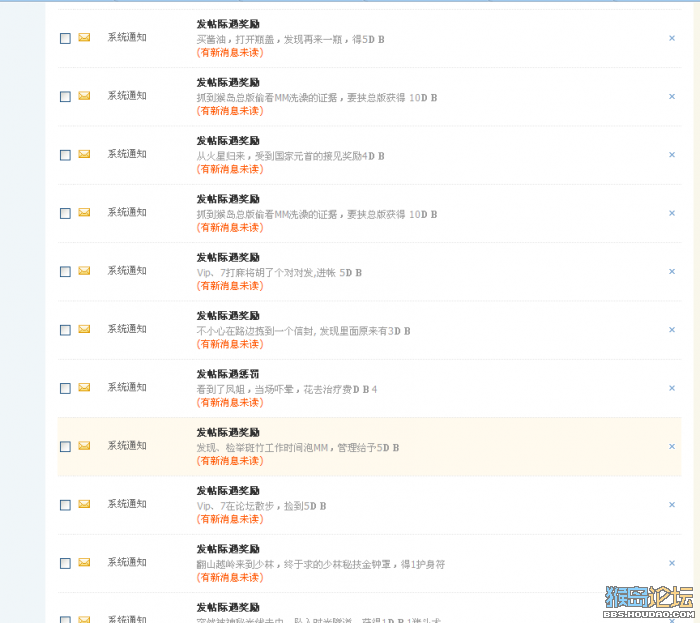Screen dimensions: 700x623
Task: Delete the soy sauce 5DB notification
Action: pos(672,38)
